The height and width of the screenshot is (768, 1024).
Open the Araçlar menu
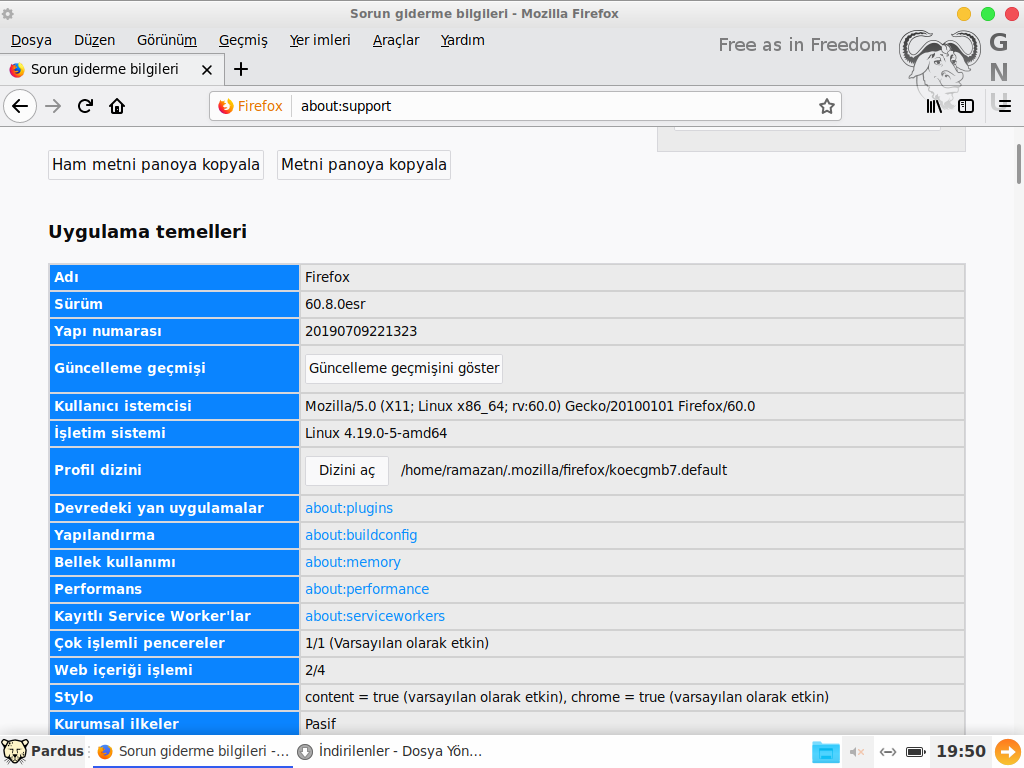(x=396, y=40)
